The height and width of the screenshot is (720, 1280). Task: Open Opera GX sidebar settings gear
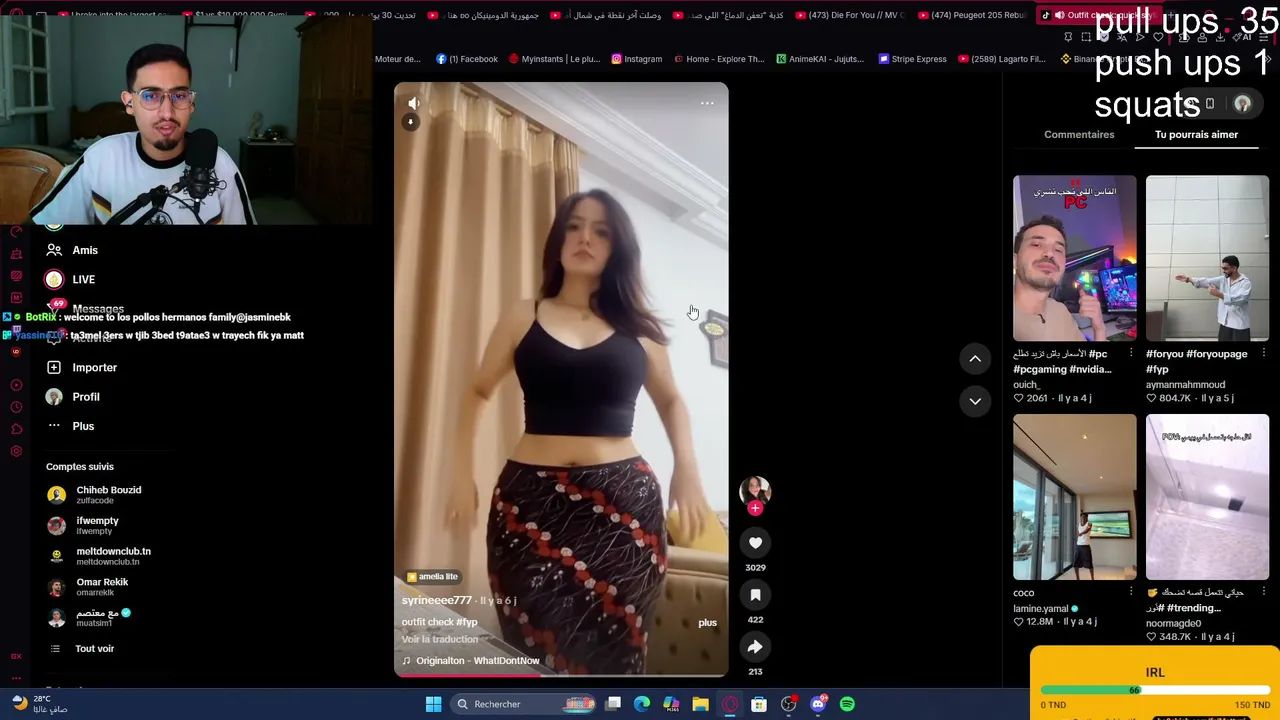point(16,451)
